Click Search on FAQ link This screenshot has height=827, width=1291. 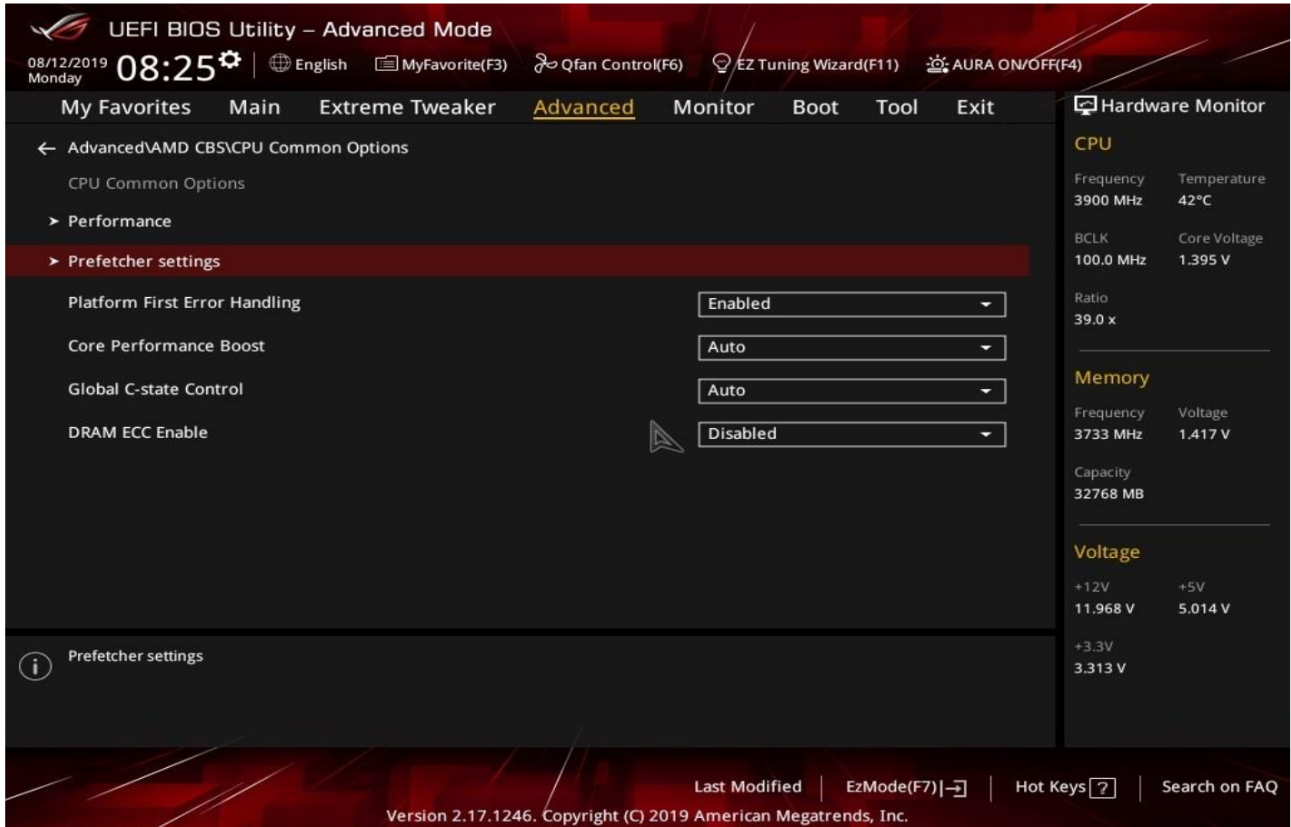[1219, 787]
